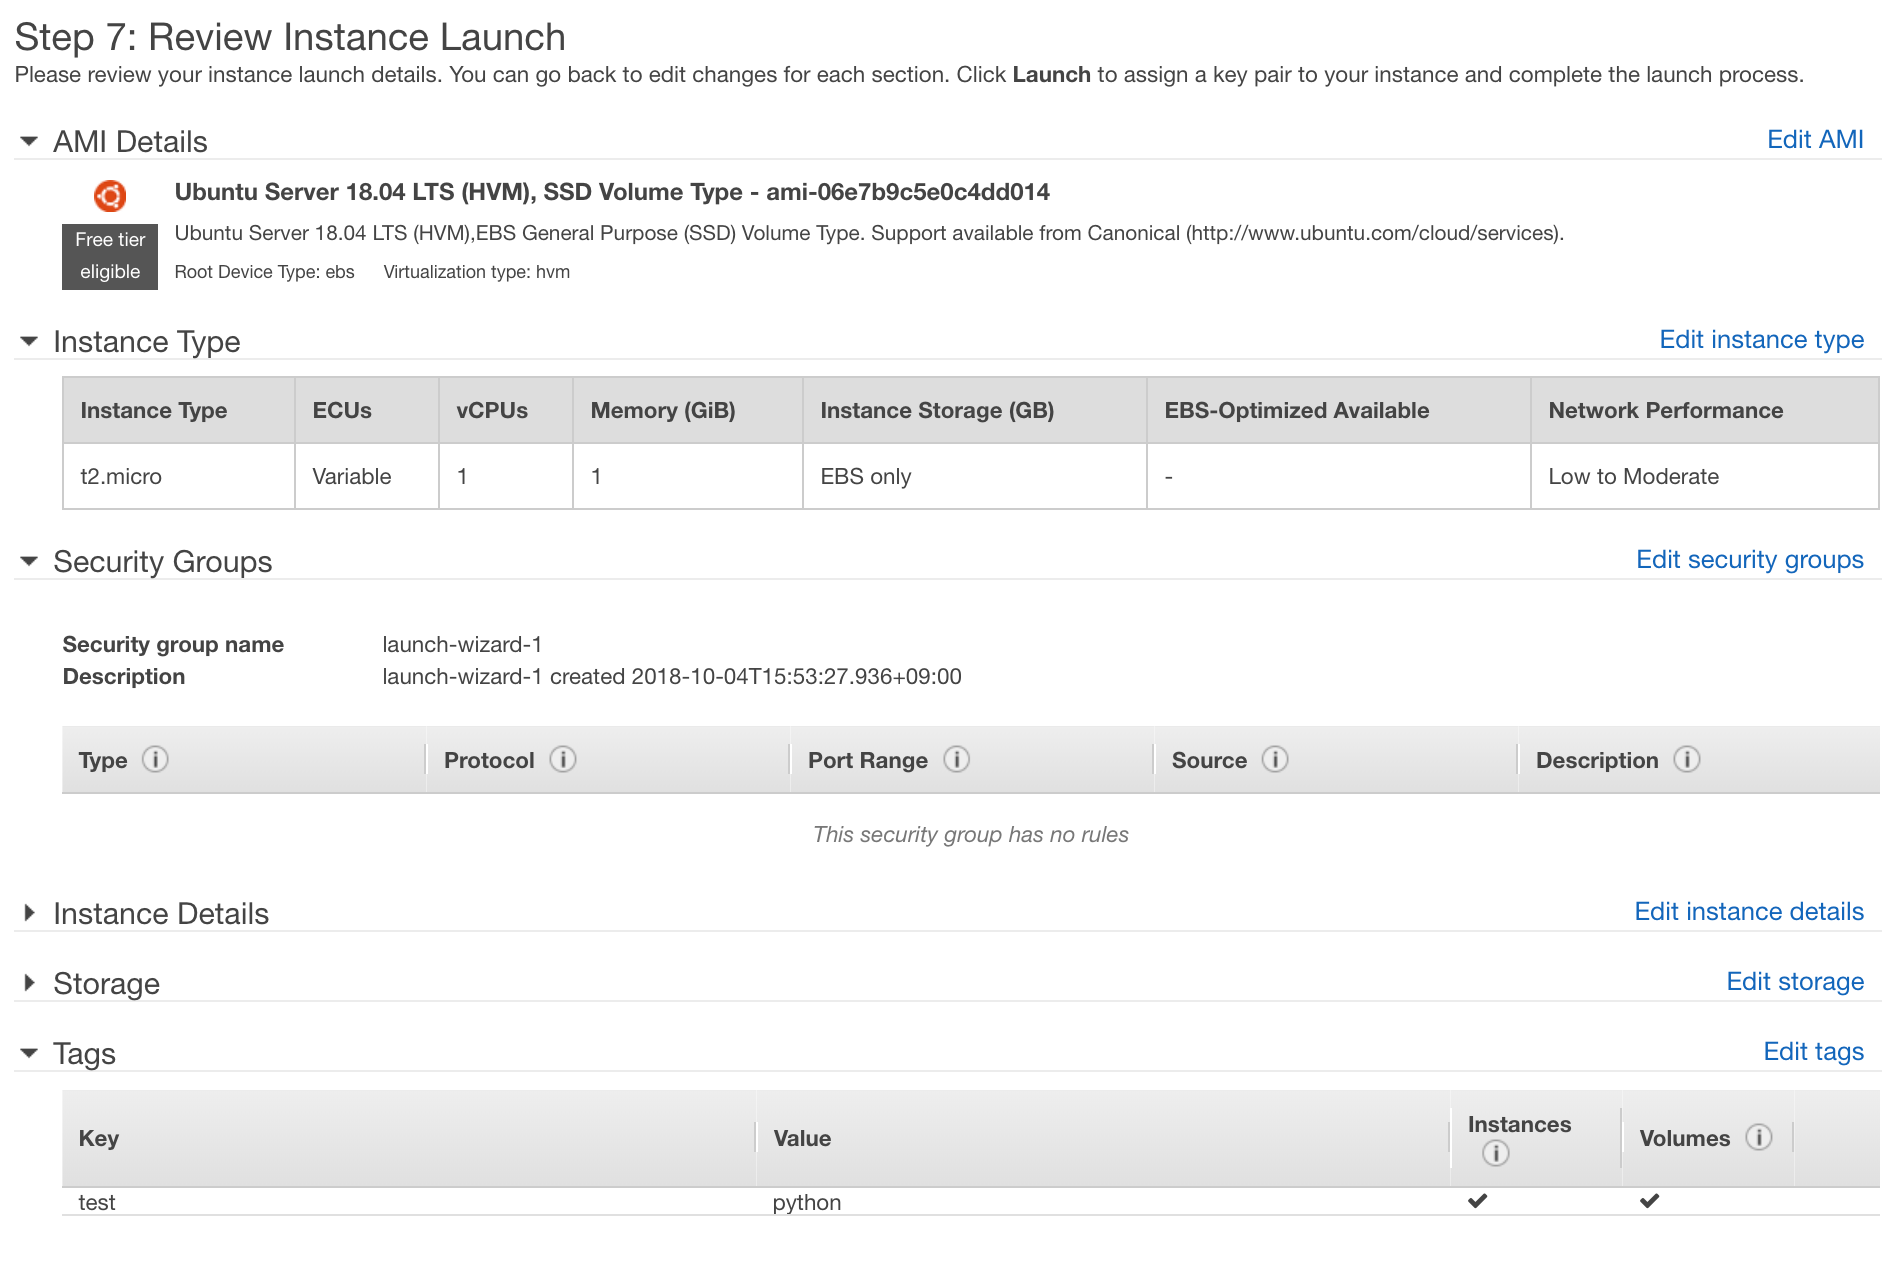This screenshot has height=1280, width=1890.
Task: Click the Port Range info icon
Action: tap(956, 760)
